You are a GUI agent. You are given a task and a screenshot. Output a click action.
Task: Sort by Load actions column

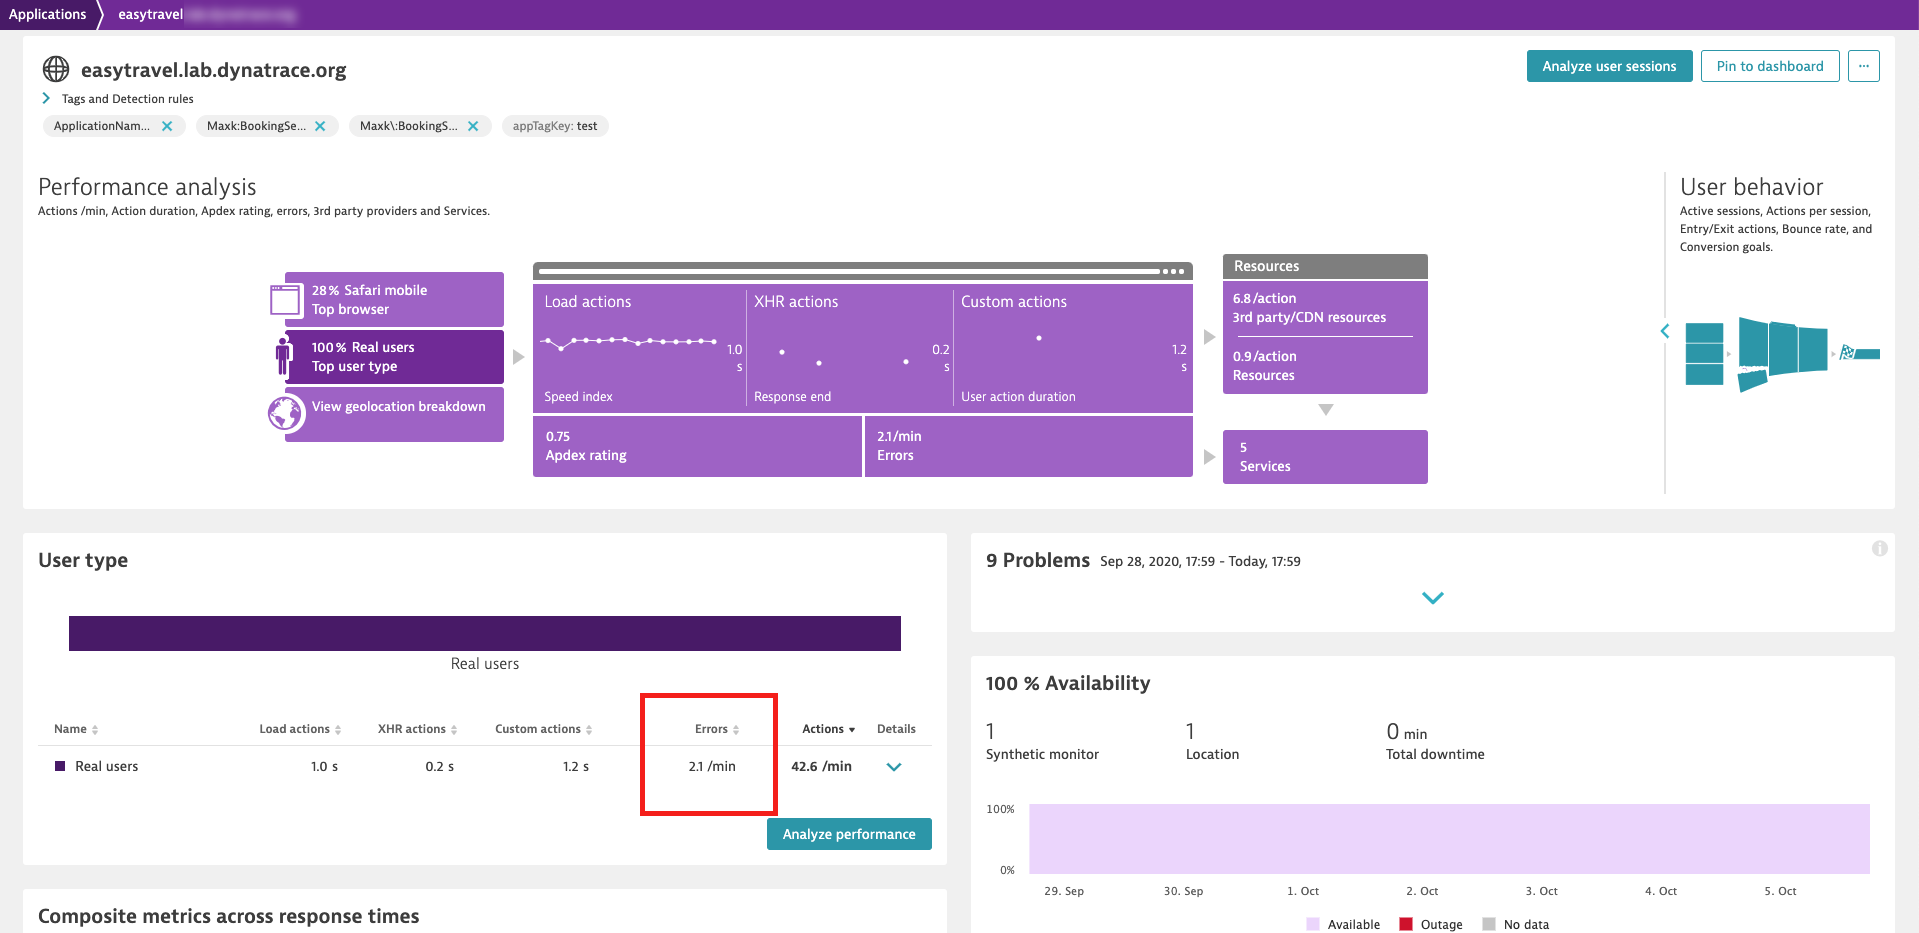(x=300, y=729)
